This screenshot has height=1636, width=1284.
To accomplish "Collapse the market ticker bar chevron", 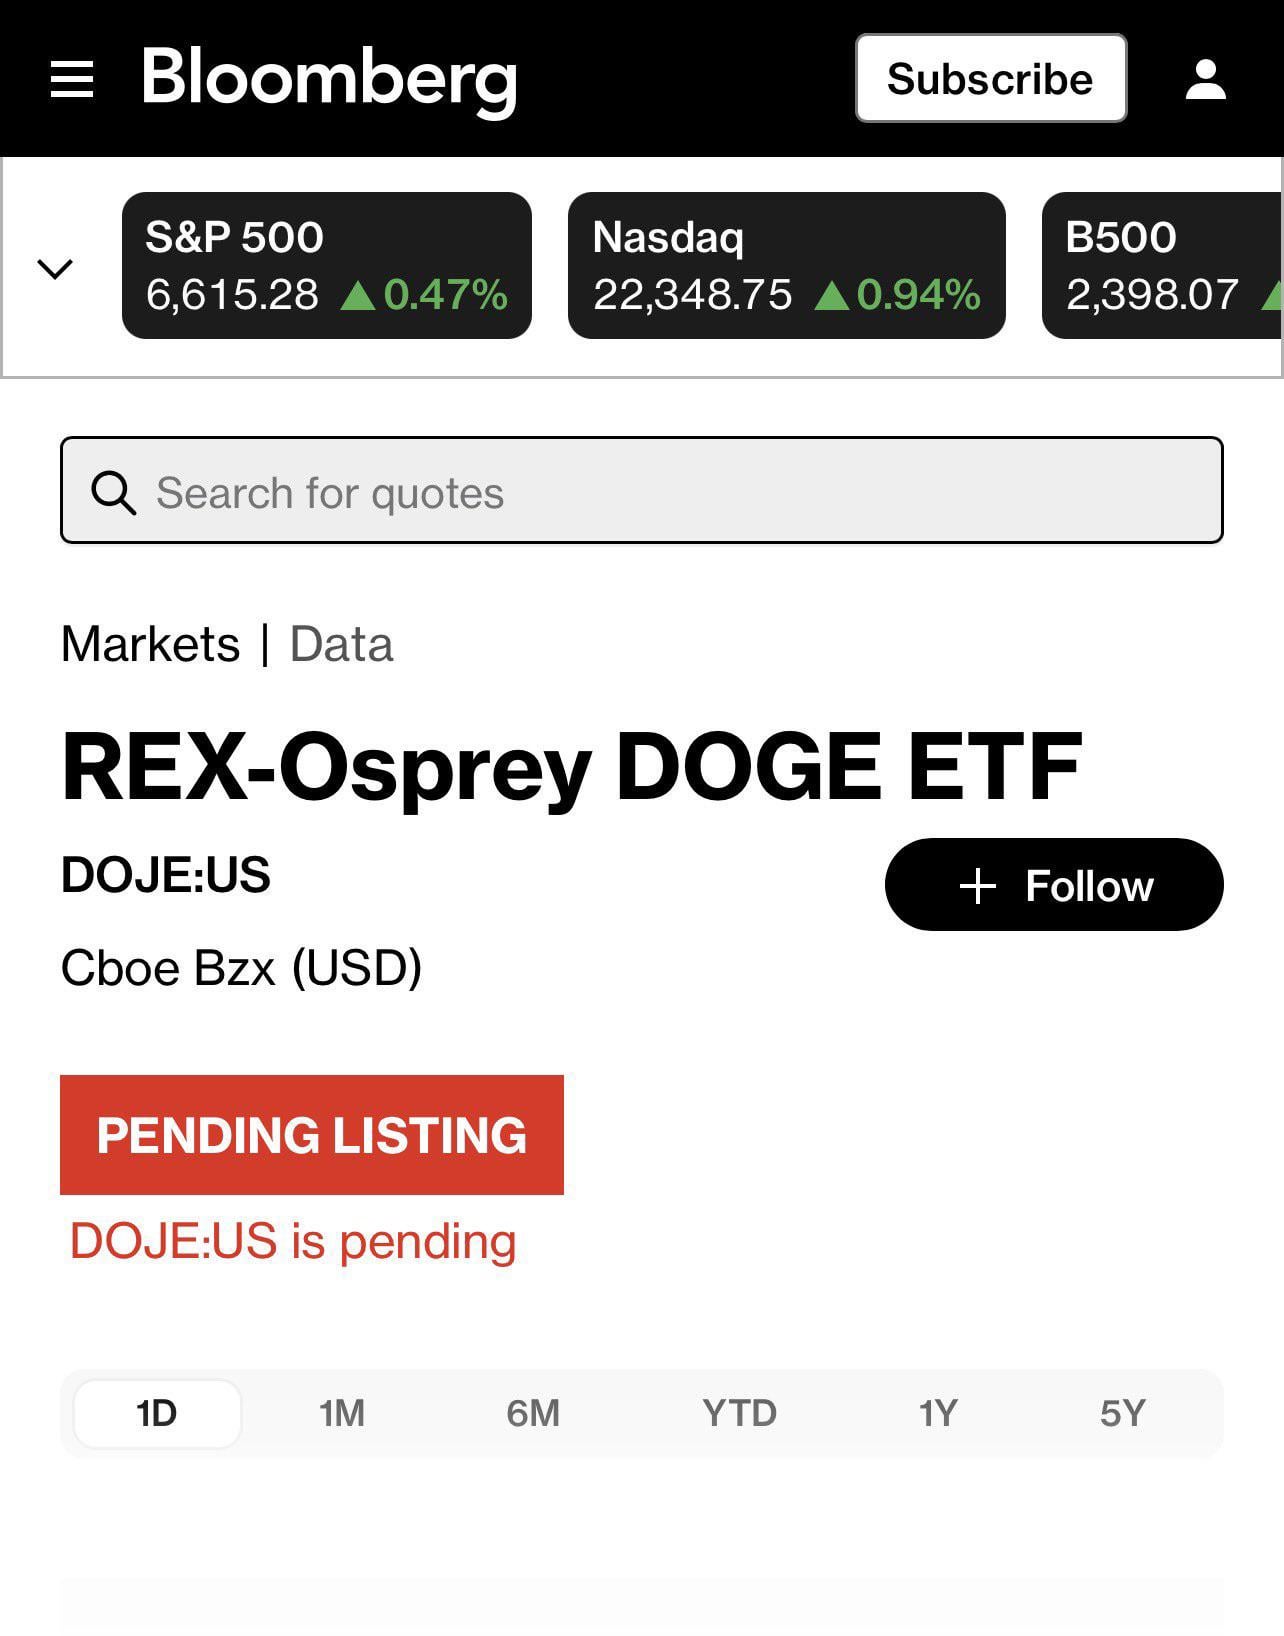I will pos(55,268).
